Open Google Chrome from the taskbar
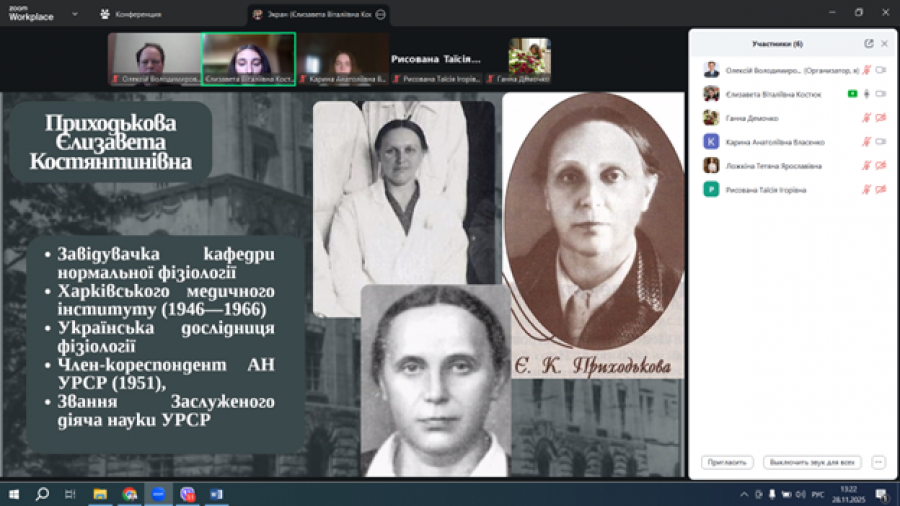Image resolution: width=900 pixels, height=506 pixels. click(x=130, y=494)
